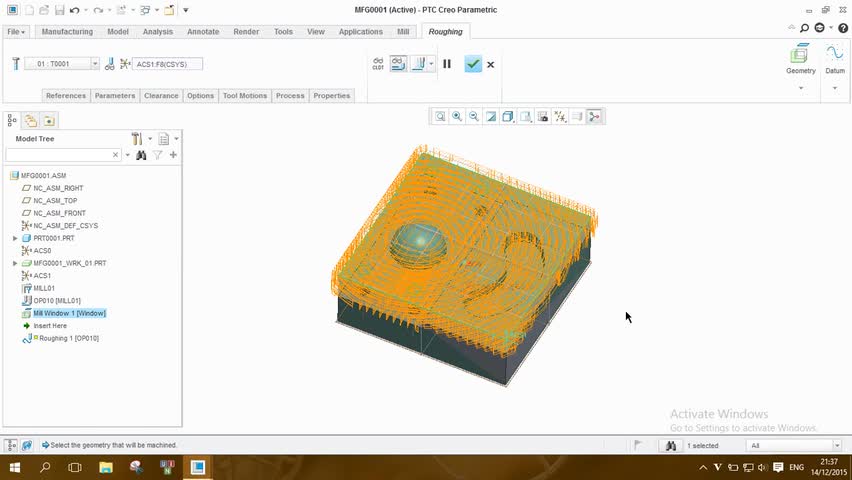
Task: Switch to the Mill tab
Action: 403,32
